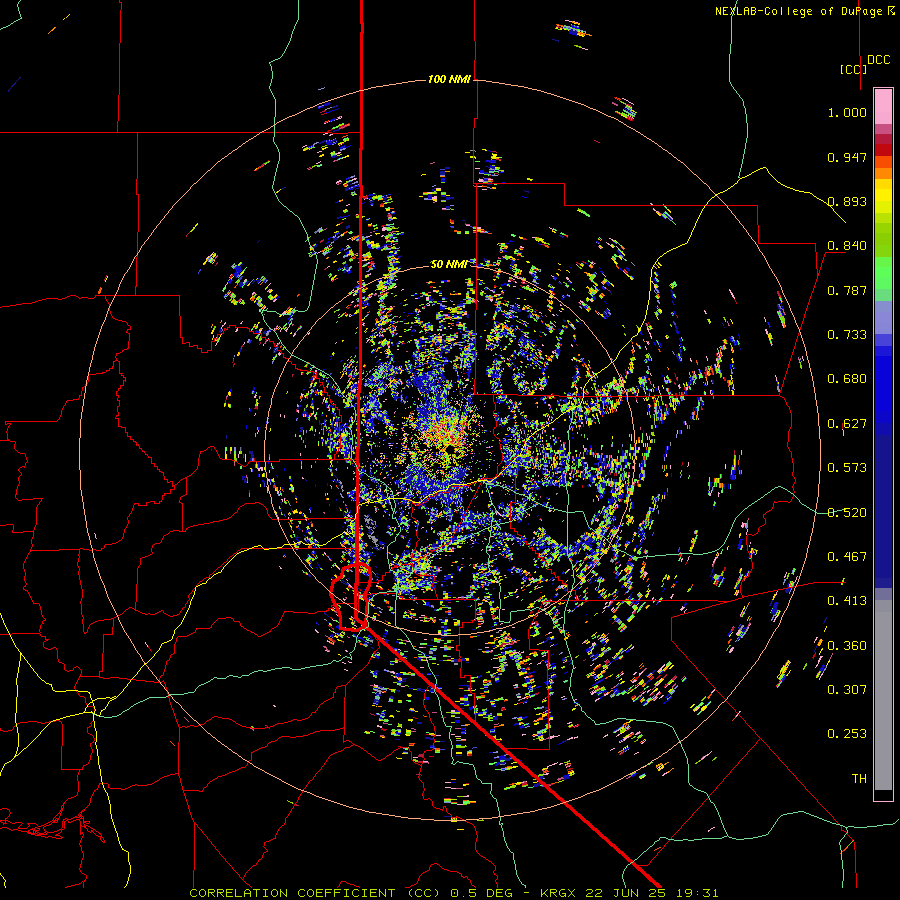This screenshot has width=900, height=900.
Task: Click the 0.893 legend value
Action: [x=847, y=201]
